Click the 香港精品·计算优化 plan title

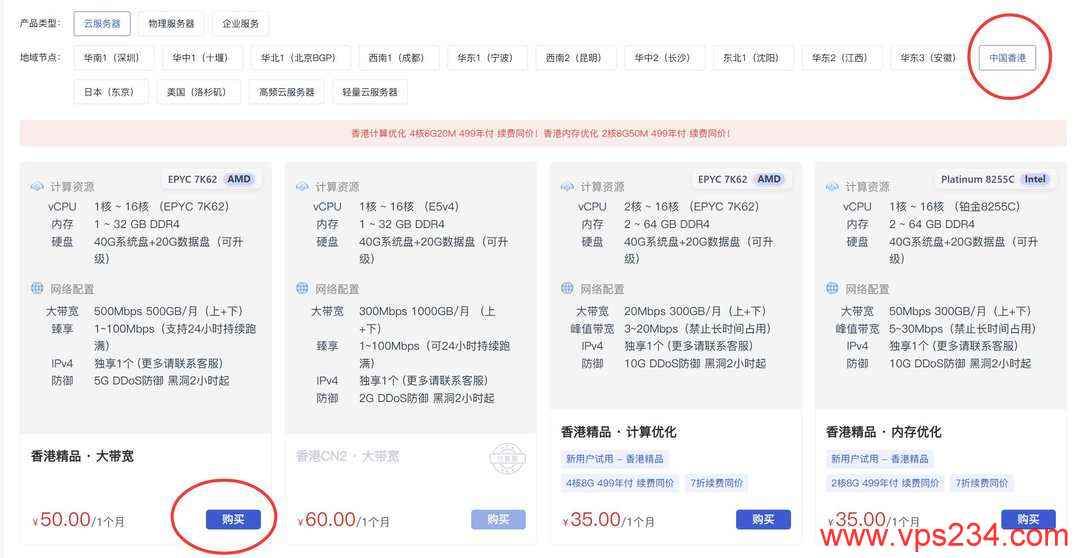(619, 432)
